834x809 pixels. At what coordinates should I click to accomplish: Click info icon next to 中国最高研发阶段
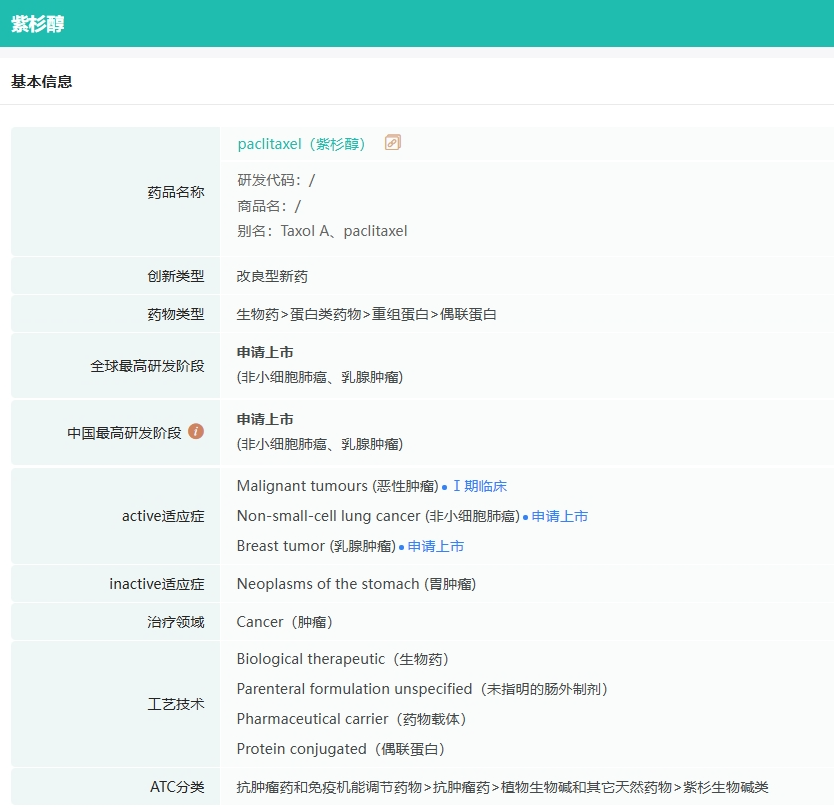(196, 432)
